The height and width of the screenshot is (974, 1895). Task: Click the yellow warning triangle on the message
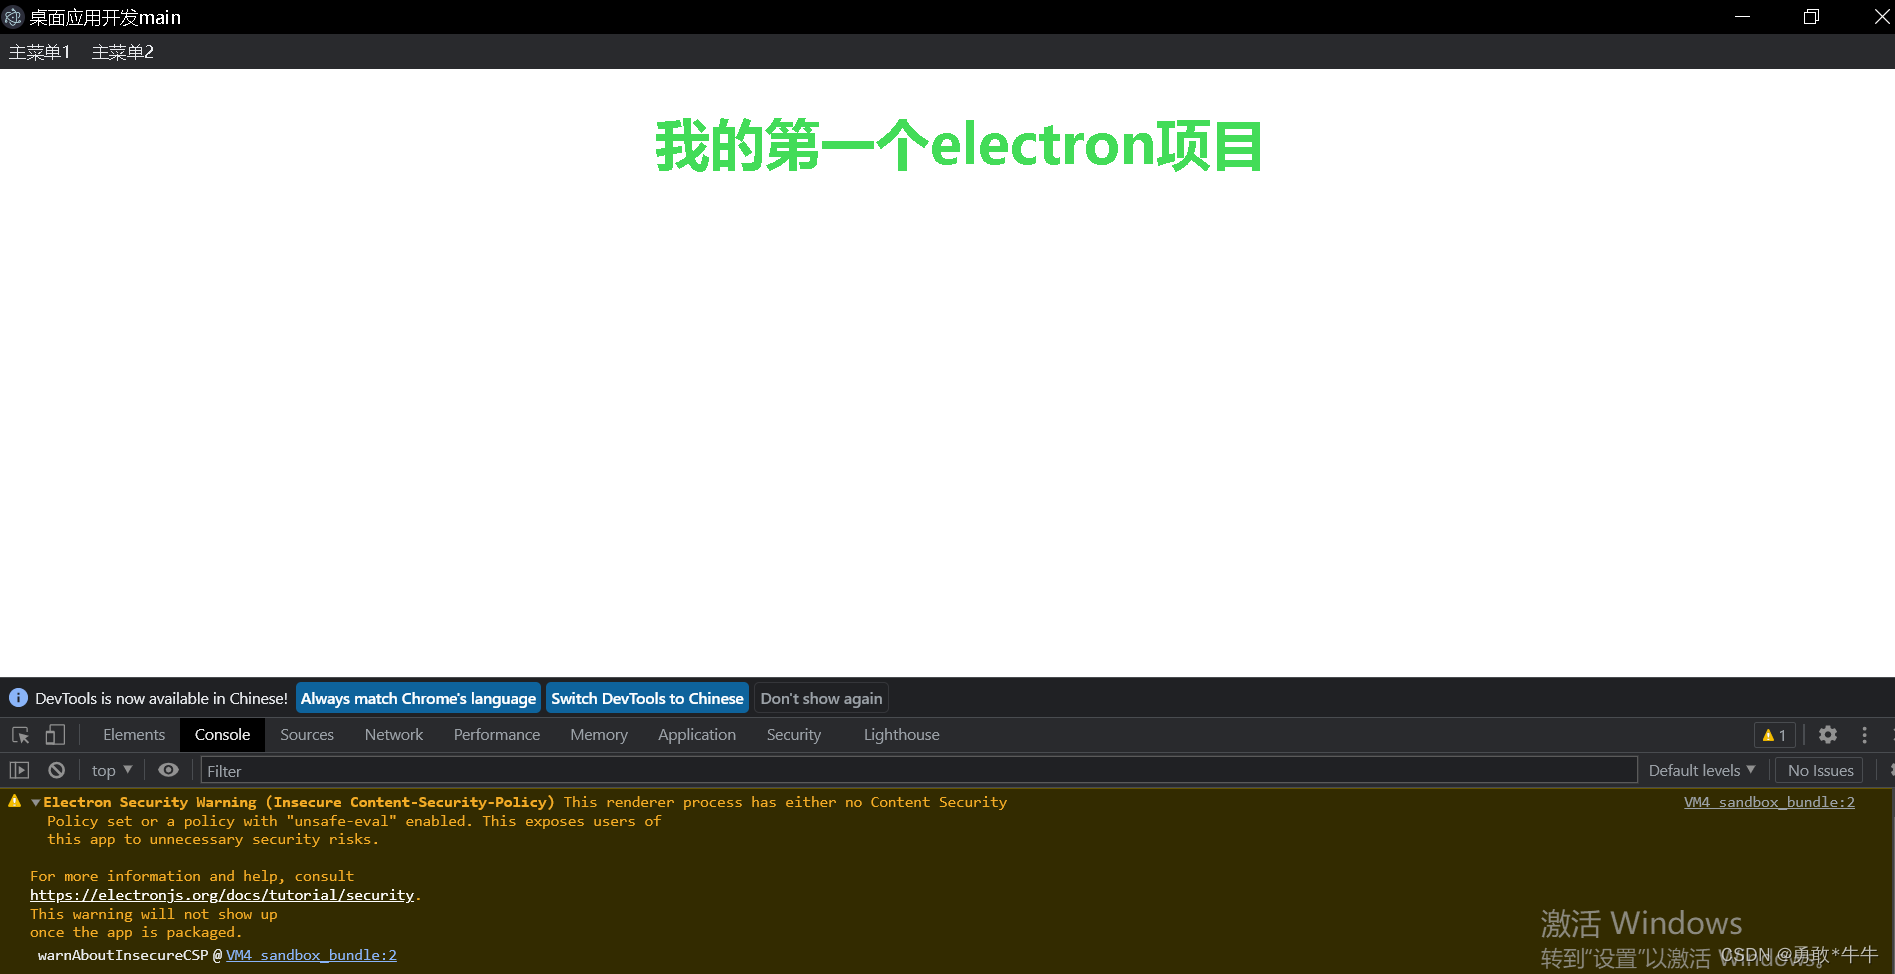[x=14, y=801]
